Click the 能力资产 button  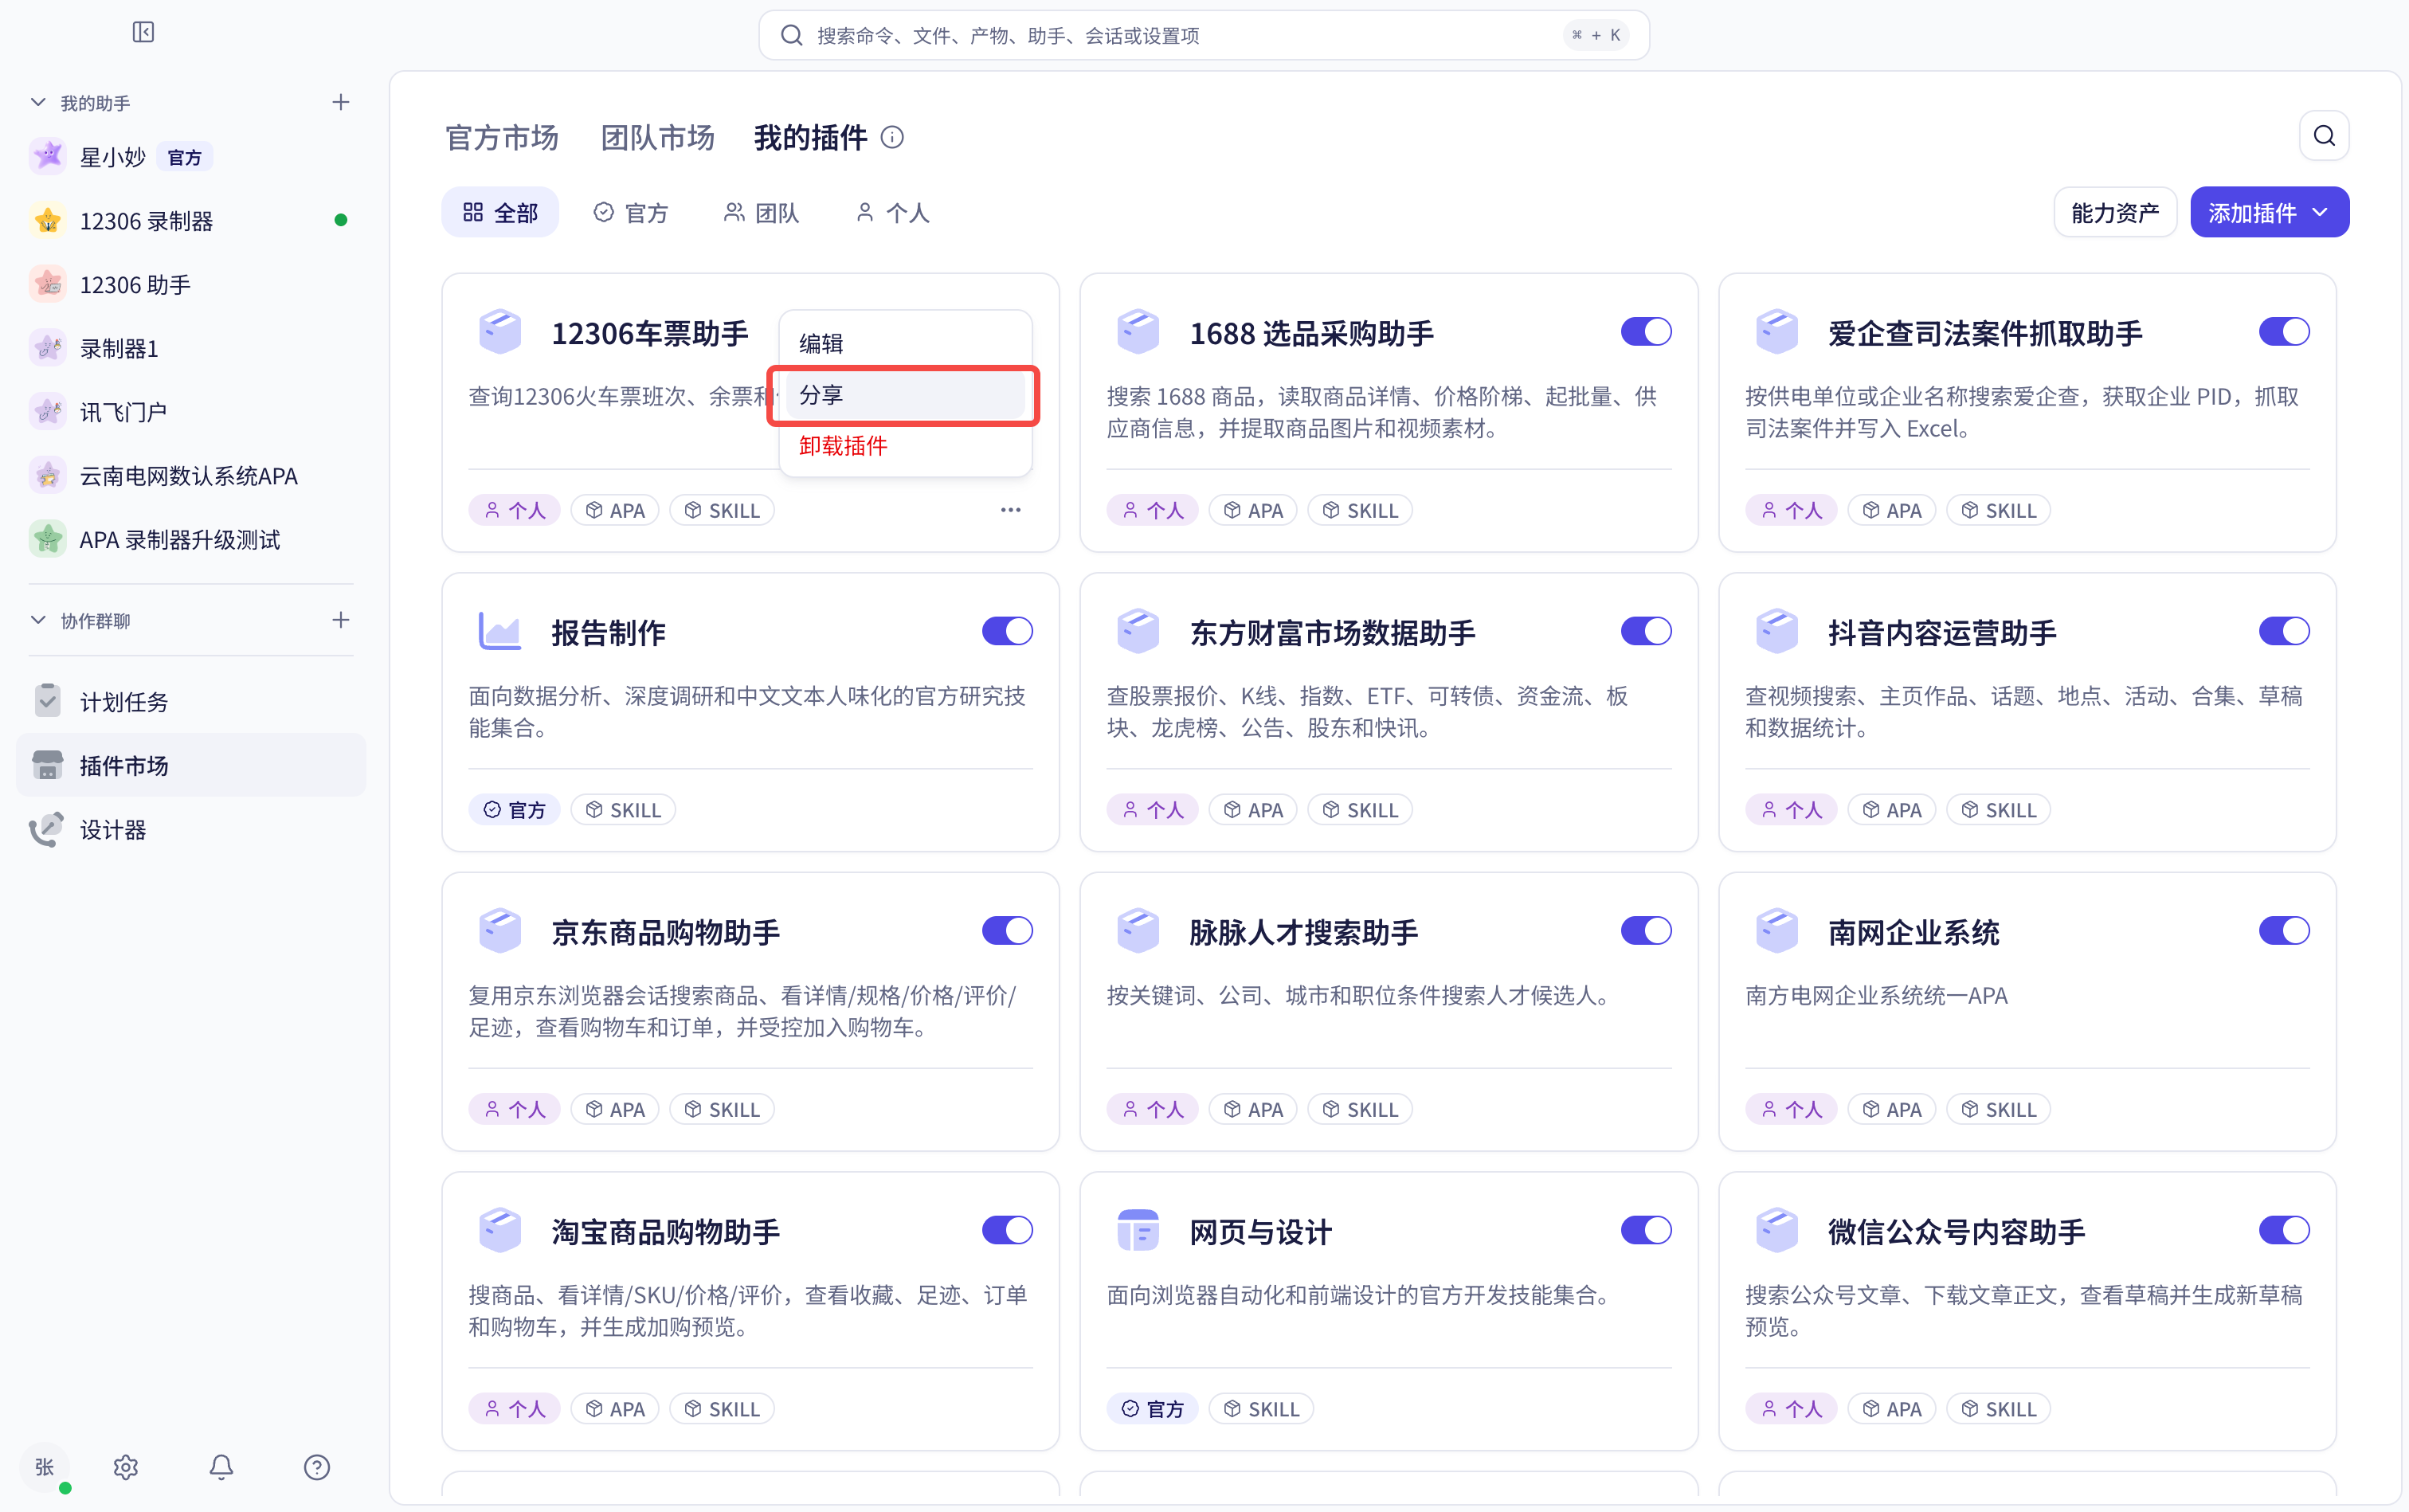[x=2114, y=212]
